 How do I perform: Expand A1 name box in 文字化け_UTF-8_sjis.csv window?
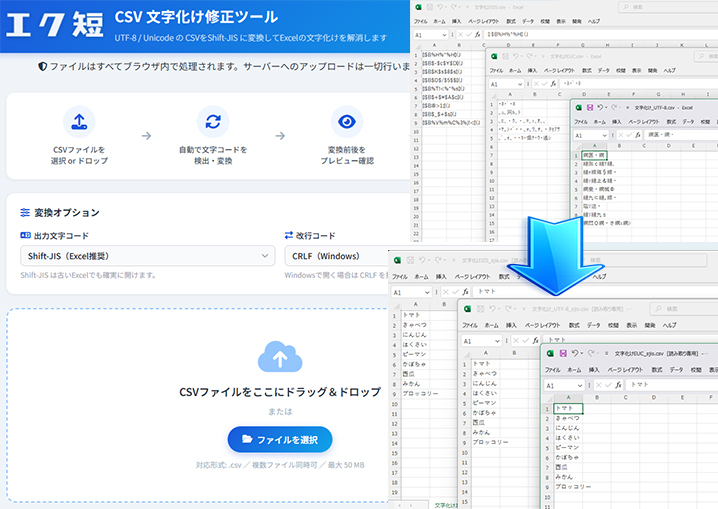pyautogui.click(x=497, y=341)
